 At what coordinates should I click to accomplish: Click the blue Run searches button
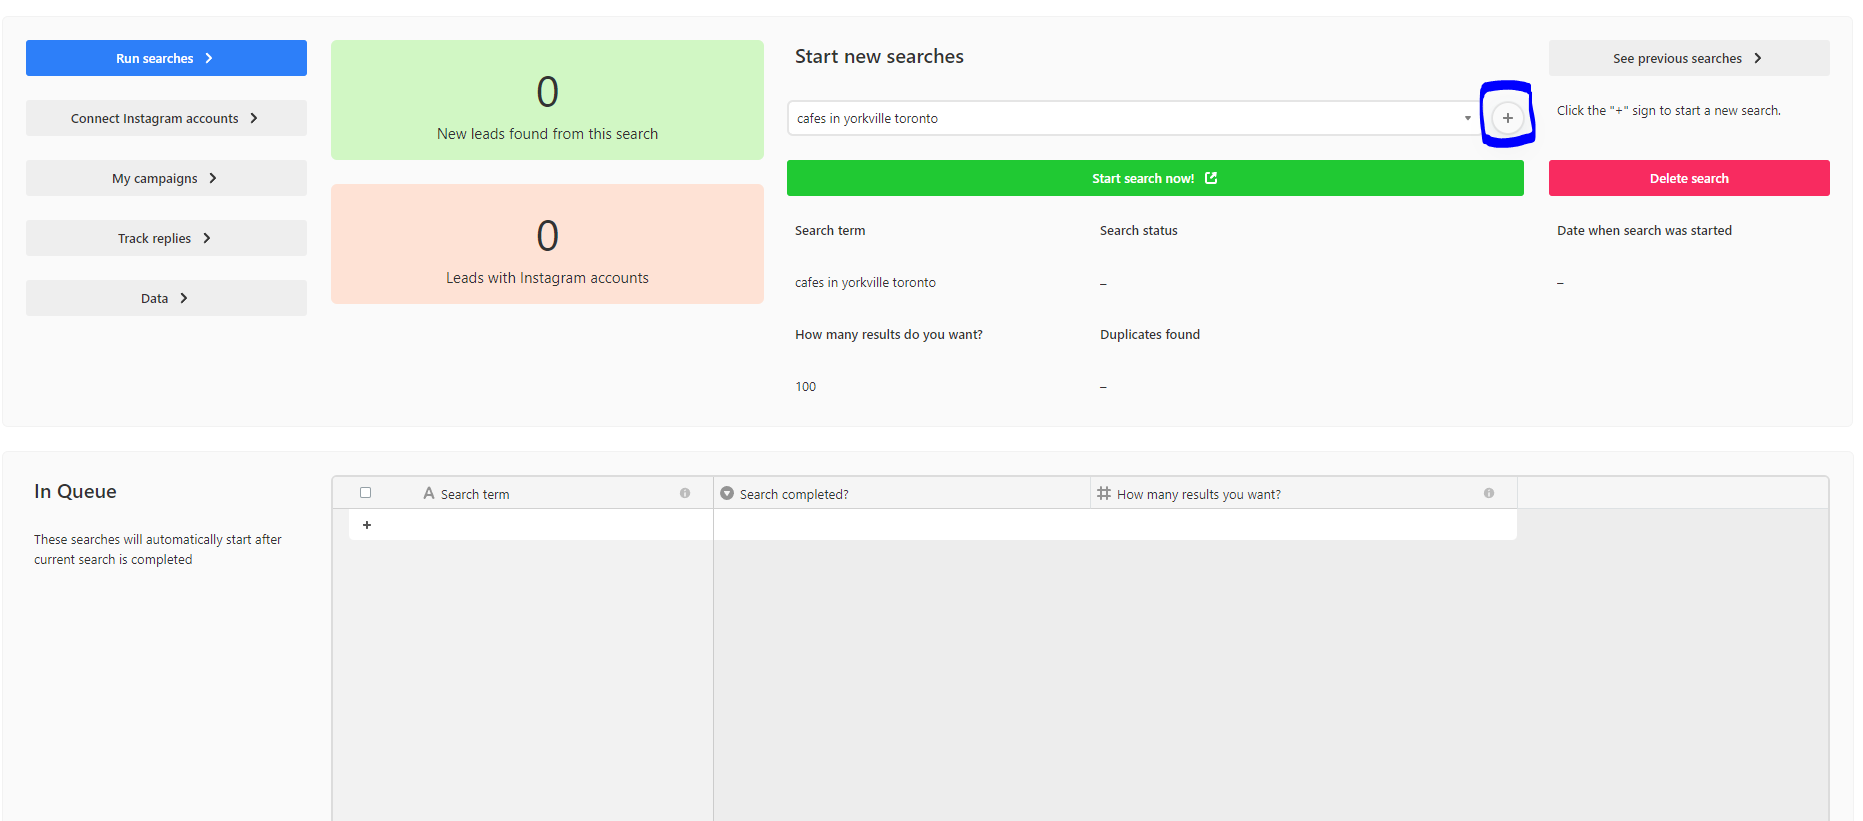(166, 58)
